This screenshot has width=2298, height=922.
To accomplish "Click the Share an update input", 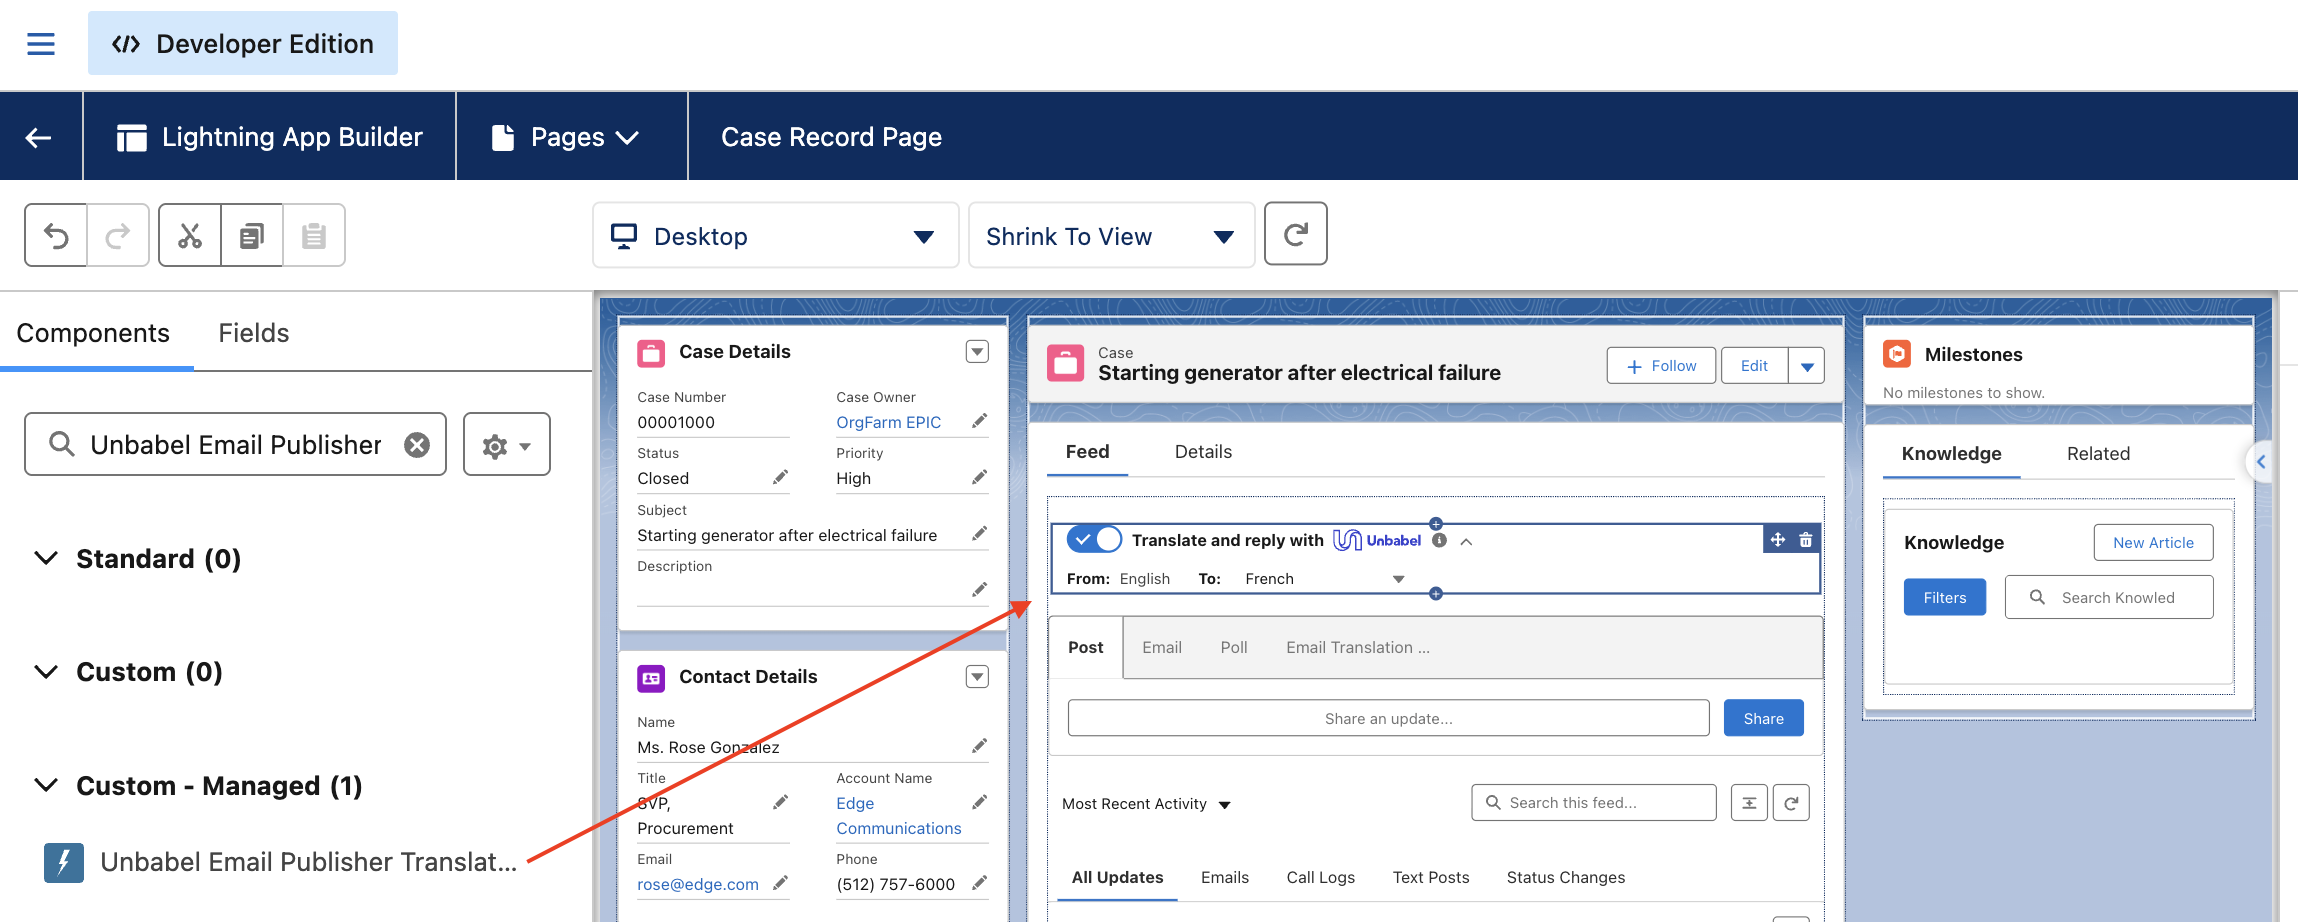I will point(1388,718).
